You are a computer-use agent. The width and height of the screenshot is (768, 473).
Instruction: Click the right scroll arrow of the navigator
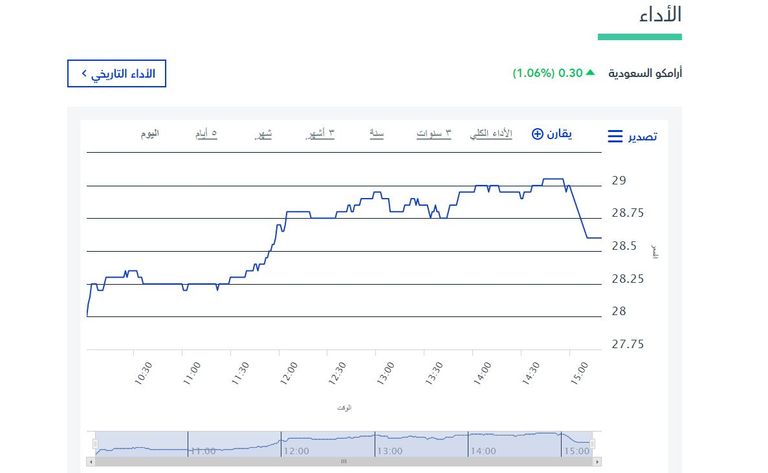(x=597, y=462)
